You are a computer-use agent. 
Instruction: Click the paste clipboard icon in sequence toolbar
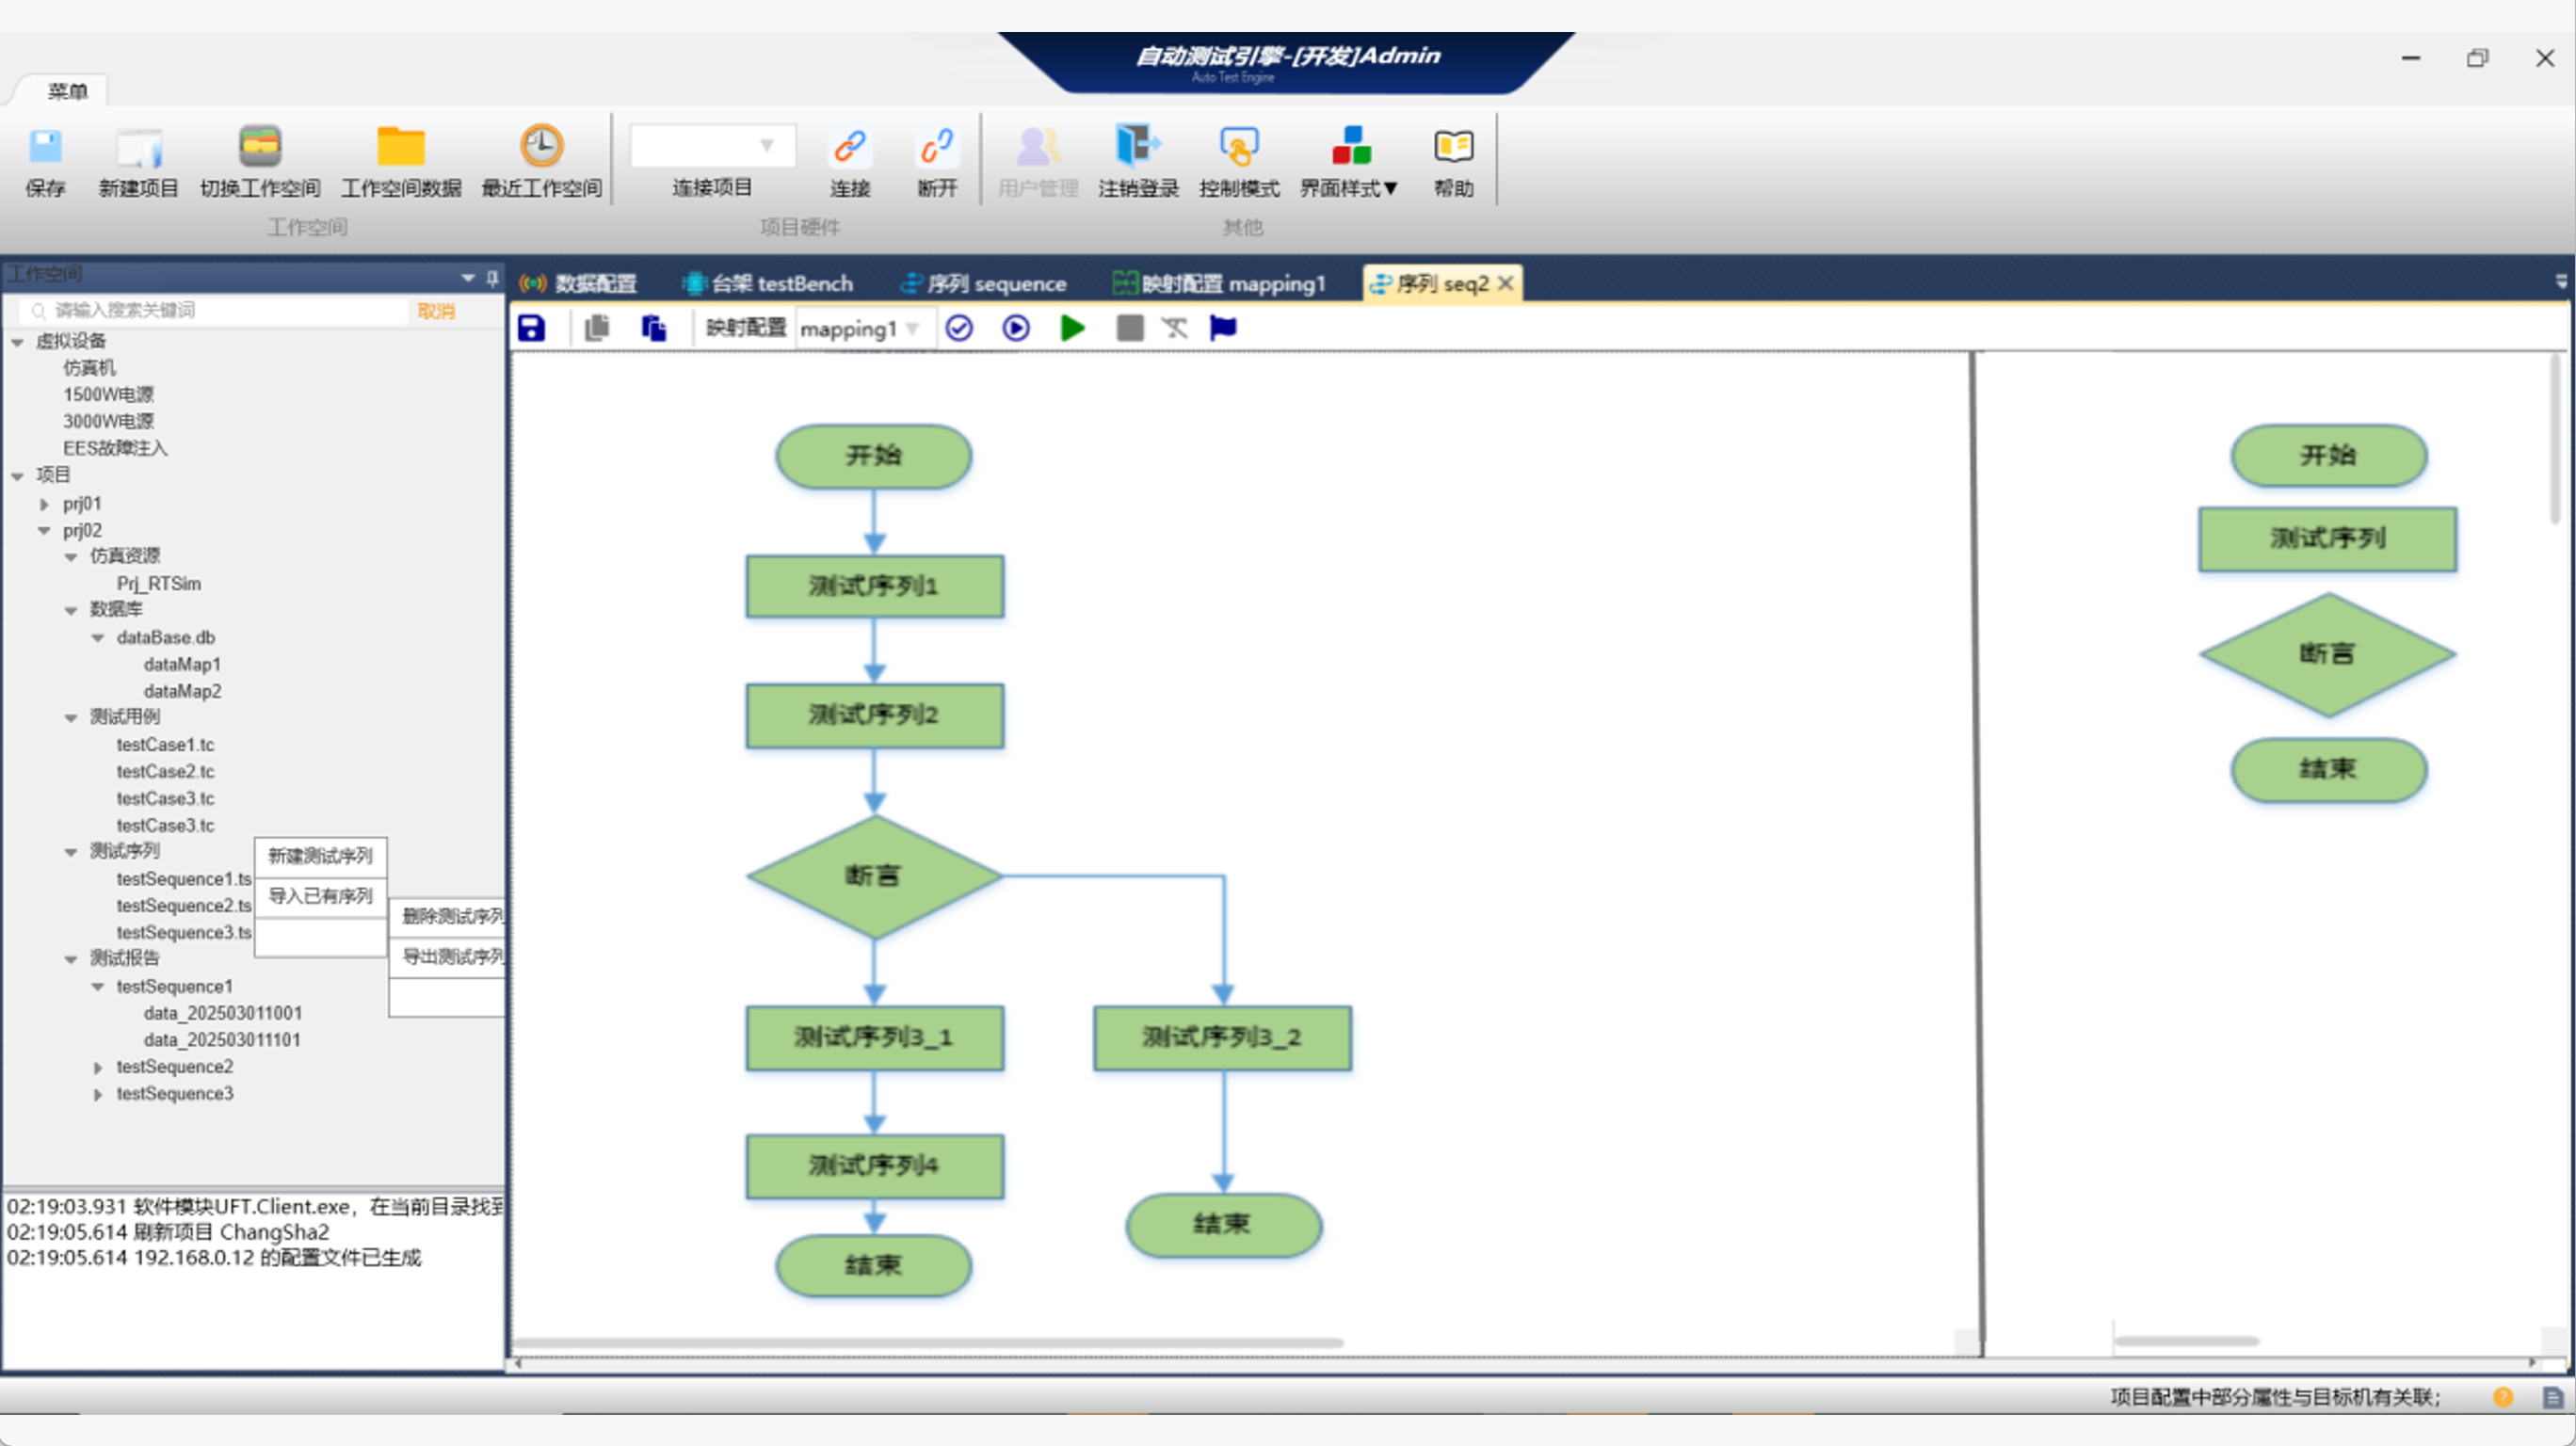[x=654, y=328]
